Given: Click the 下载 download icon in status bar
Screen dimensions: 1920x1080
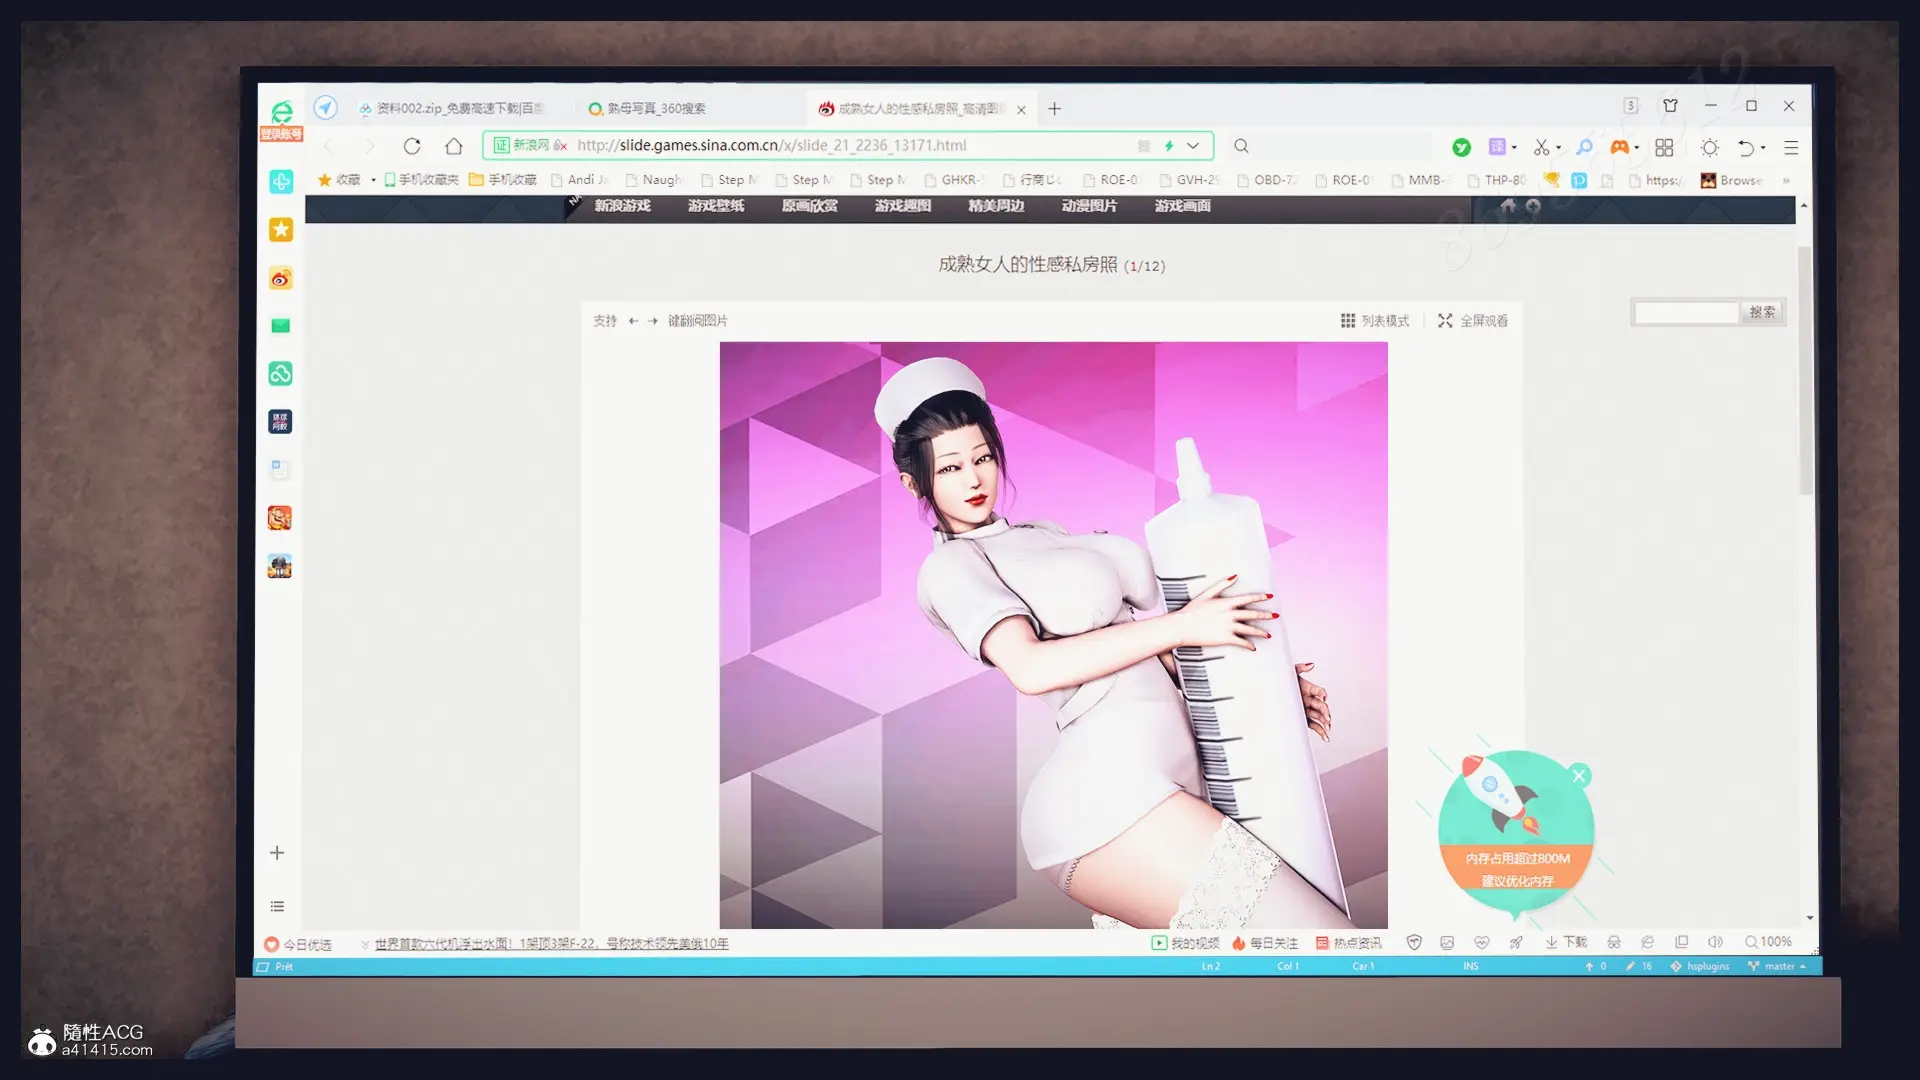Looking at the screenshot, I should [x=1566, y=942].
